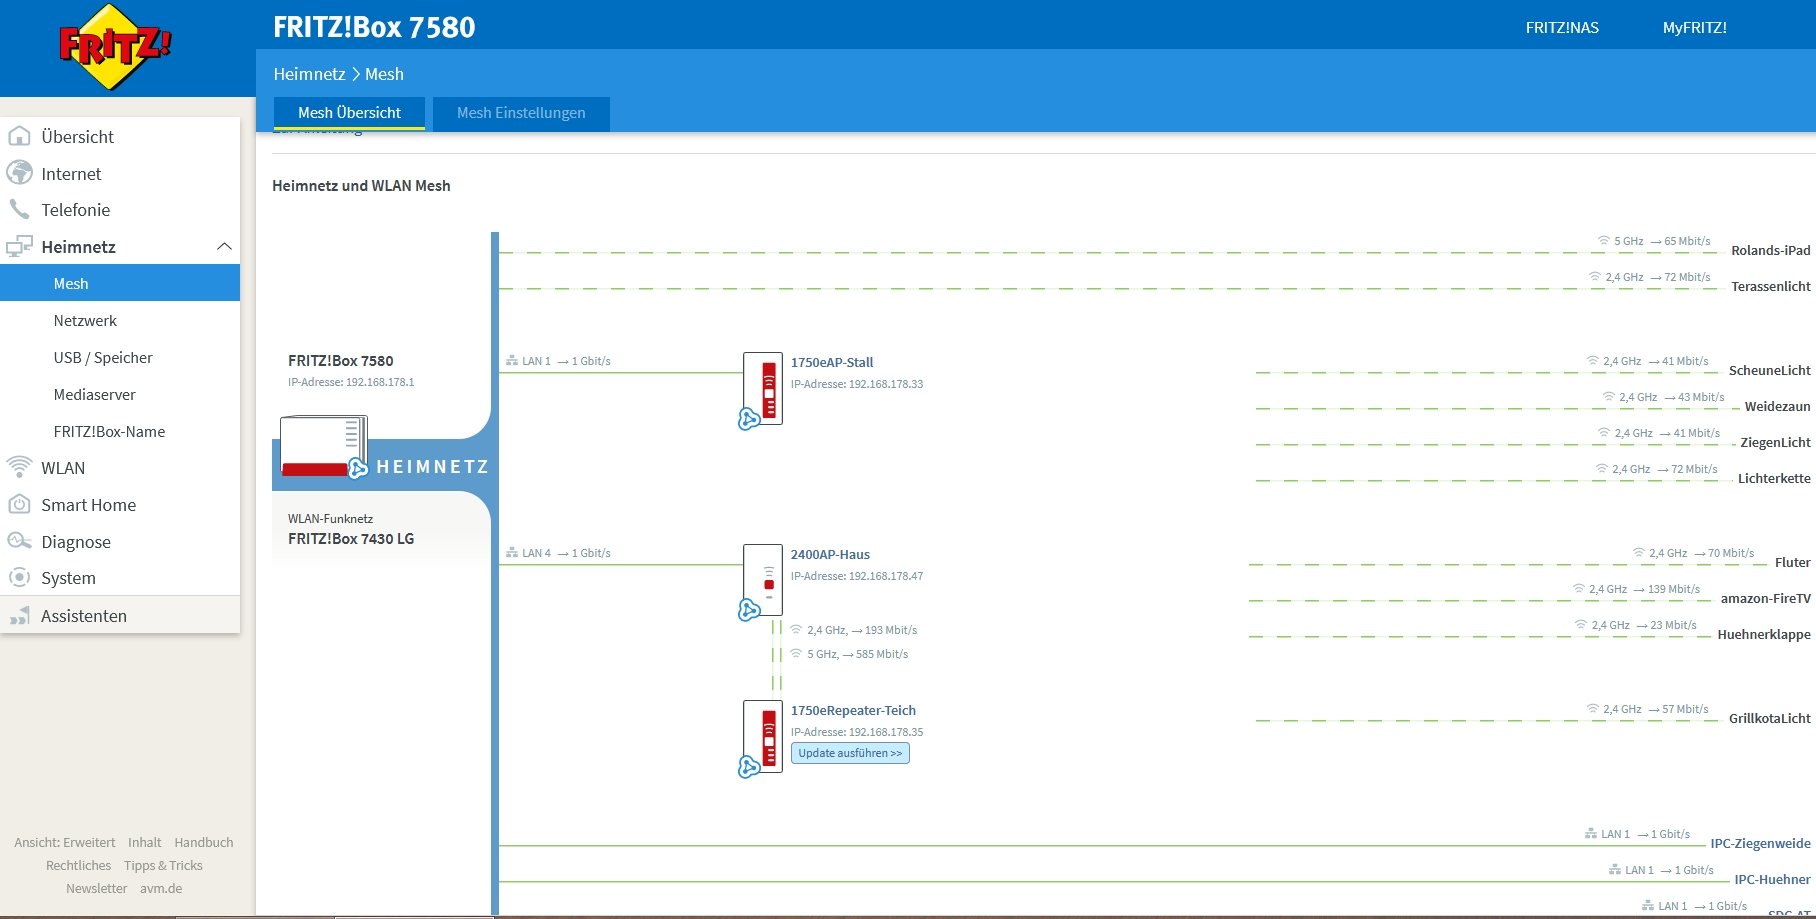Open the IPC-Ziegenweide device link
The image size is (1816, 919).
coord(1760,843)
